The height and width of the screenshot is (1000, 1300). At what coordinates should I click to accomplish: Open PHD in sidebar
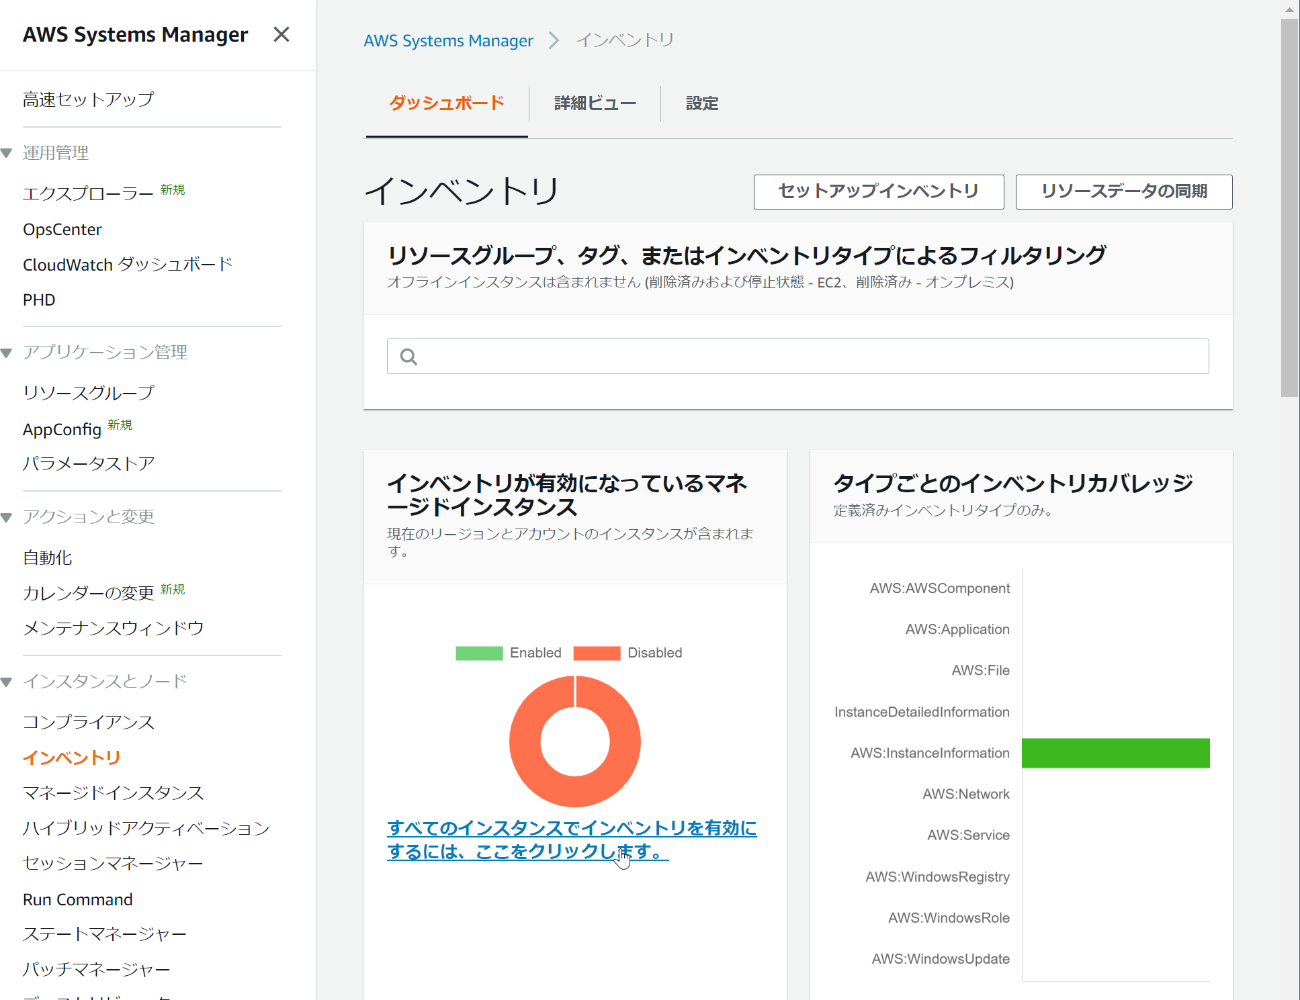pyautogui.click(x=39, y=300)
